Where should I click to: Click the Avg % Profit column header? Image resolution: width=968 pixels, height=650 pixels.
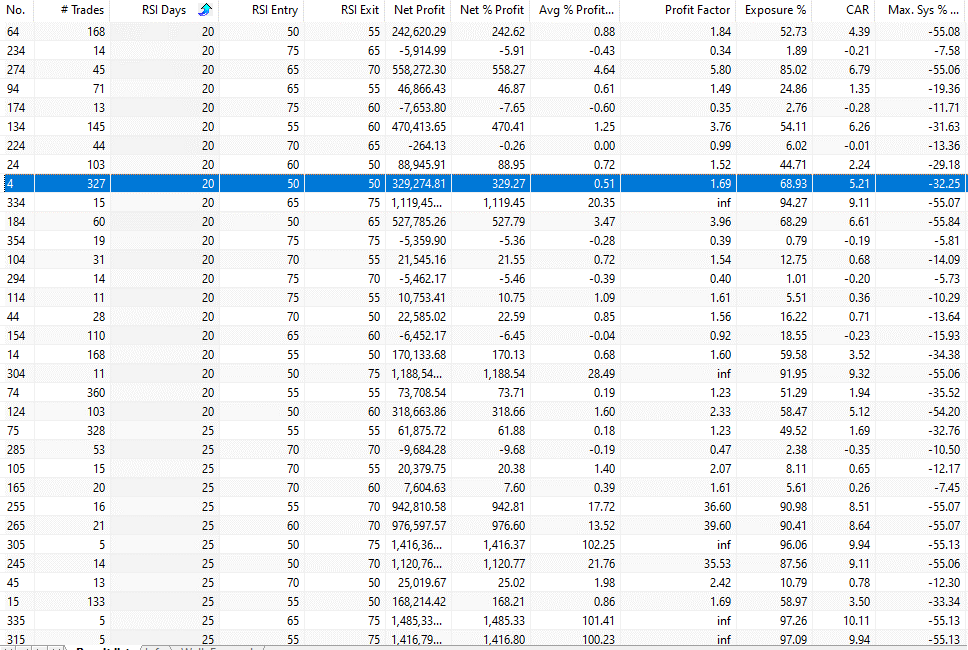click(x=577, y=10)
